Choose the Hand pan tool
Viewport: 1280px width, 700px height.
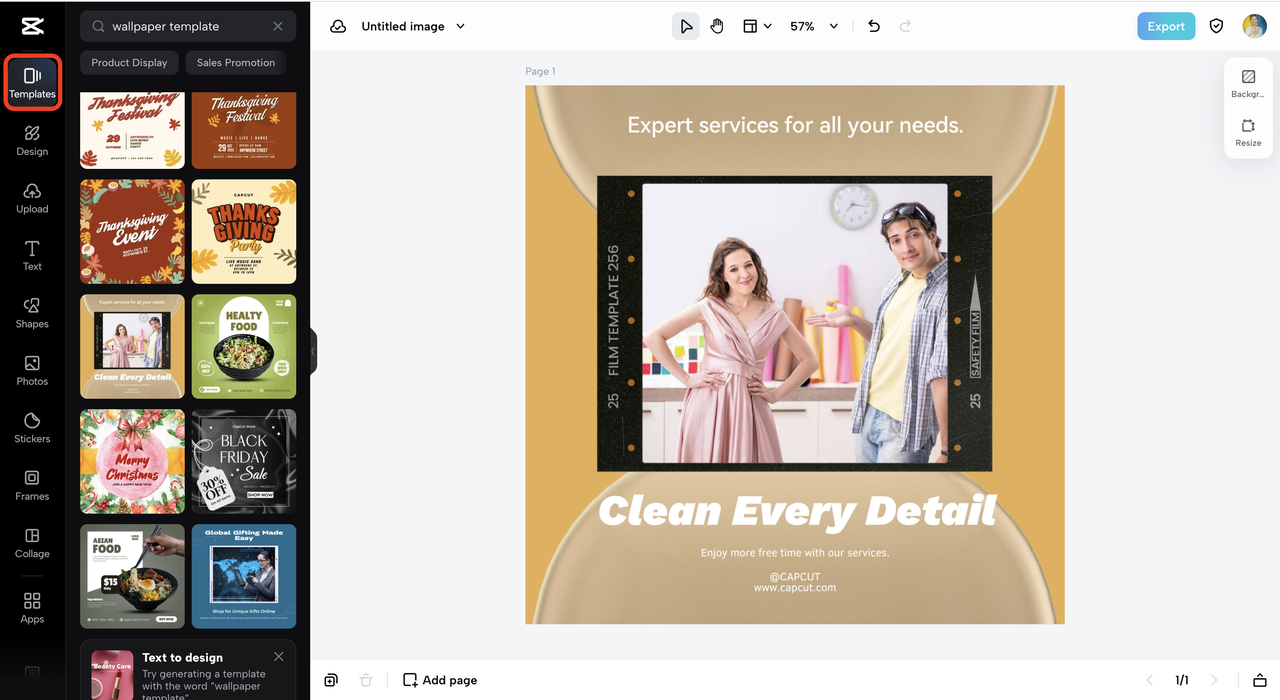point(717,26)
